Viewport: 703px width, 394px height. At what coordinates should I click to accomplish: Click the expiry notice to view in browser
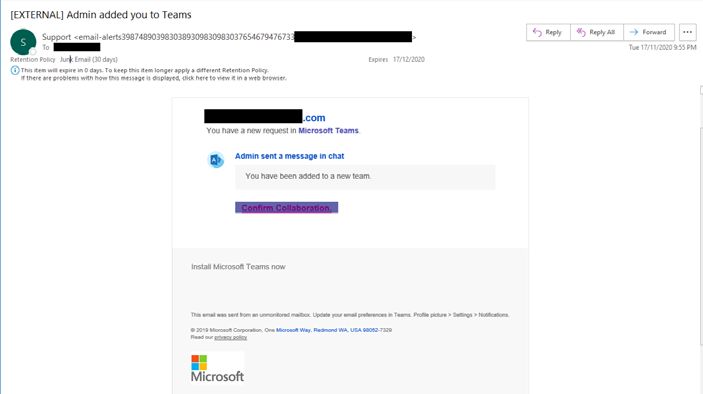[153, 78]
